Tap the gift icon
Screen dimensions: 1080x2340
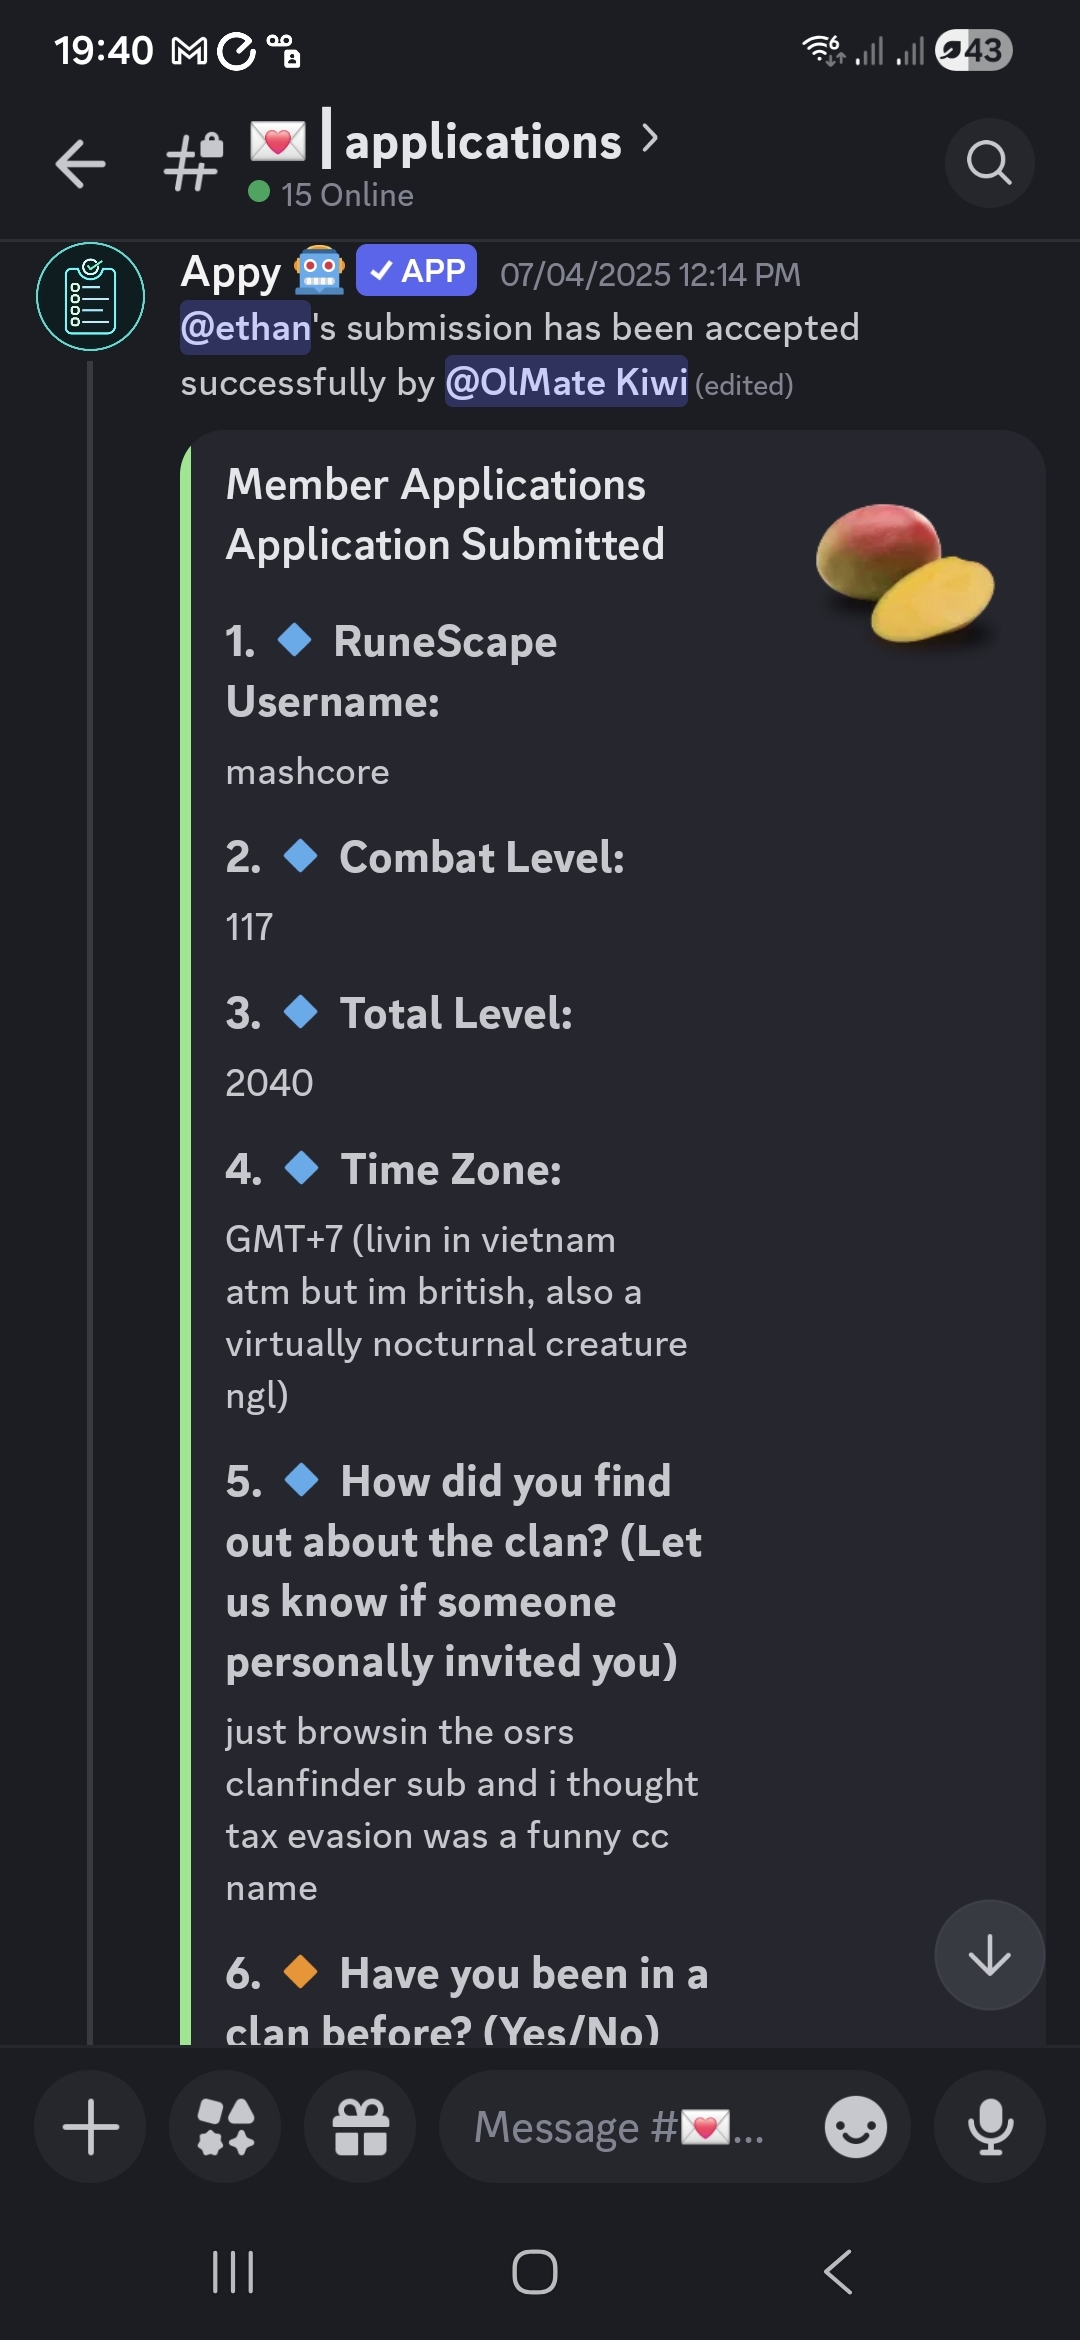(360, 2126)
